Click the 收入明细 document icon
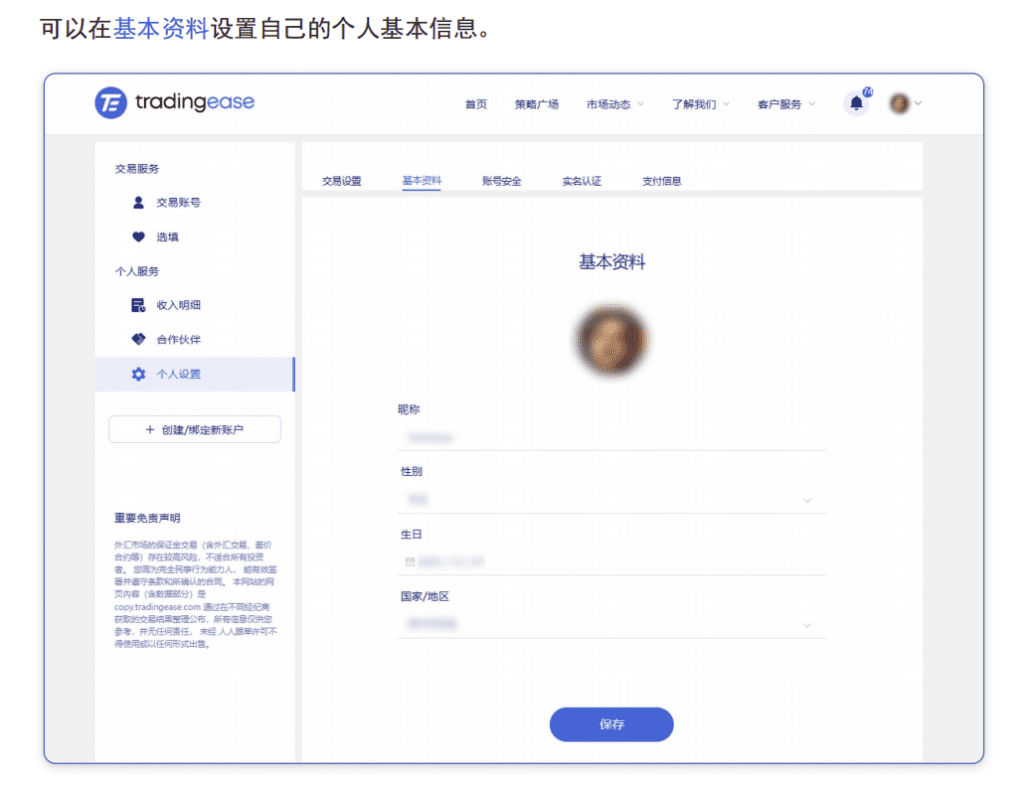 tap(139, 305)
